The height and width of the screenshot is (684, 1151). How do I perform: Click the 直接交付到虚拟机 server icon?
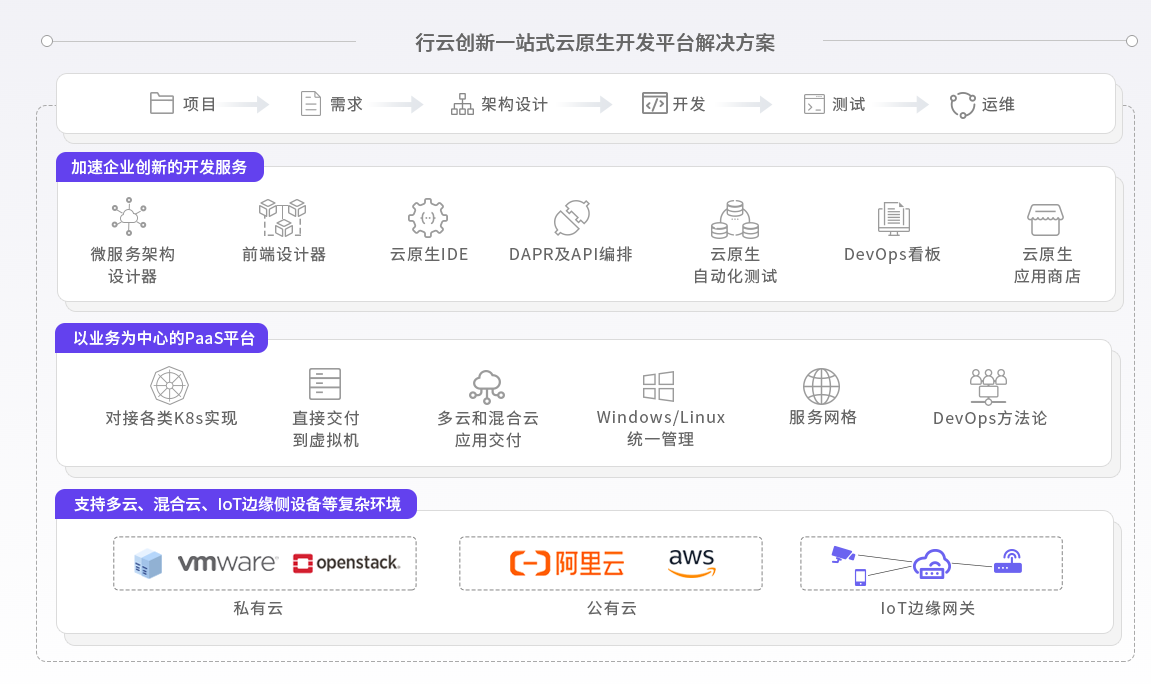(323, 383)
